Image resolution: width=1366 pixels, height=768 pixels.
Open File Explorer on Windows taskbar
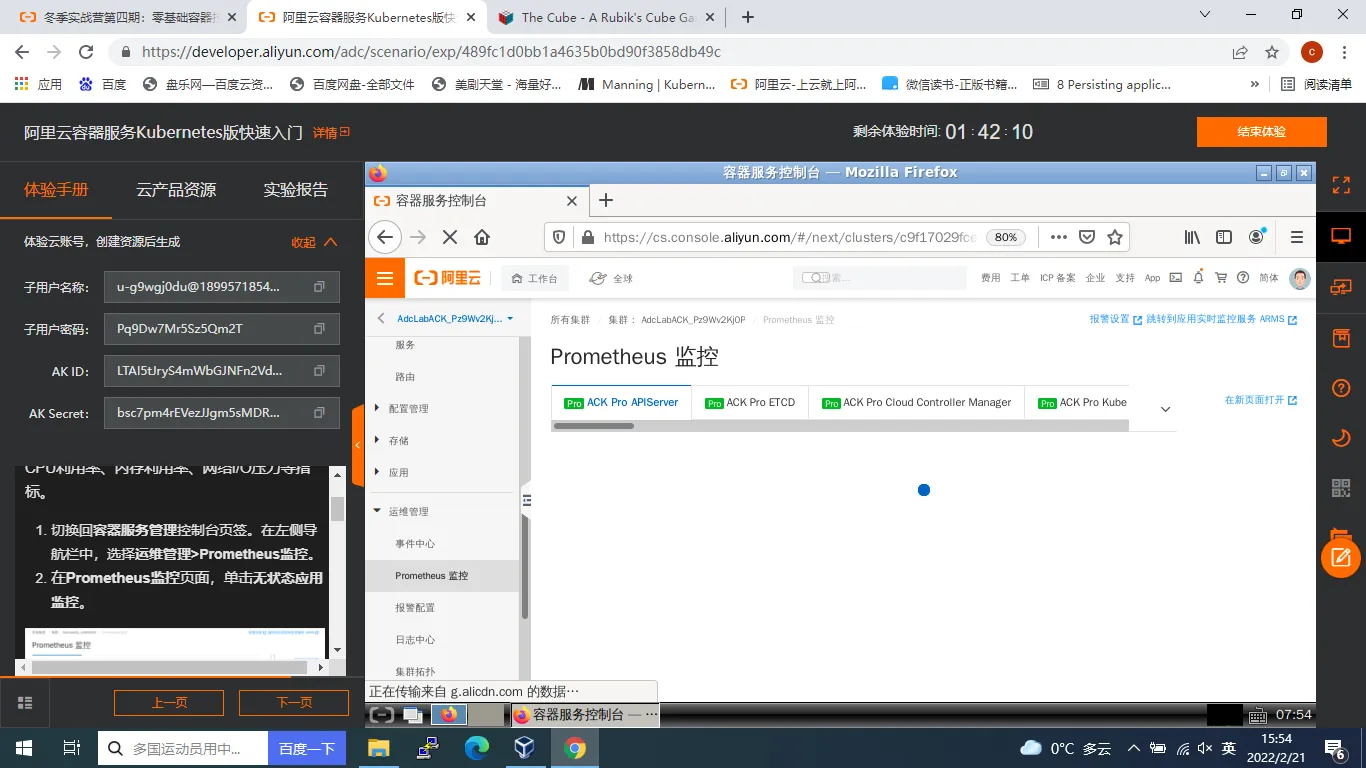click(x=379, y=748)
